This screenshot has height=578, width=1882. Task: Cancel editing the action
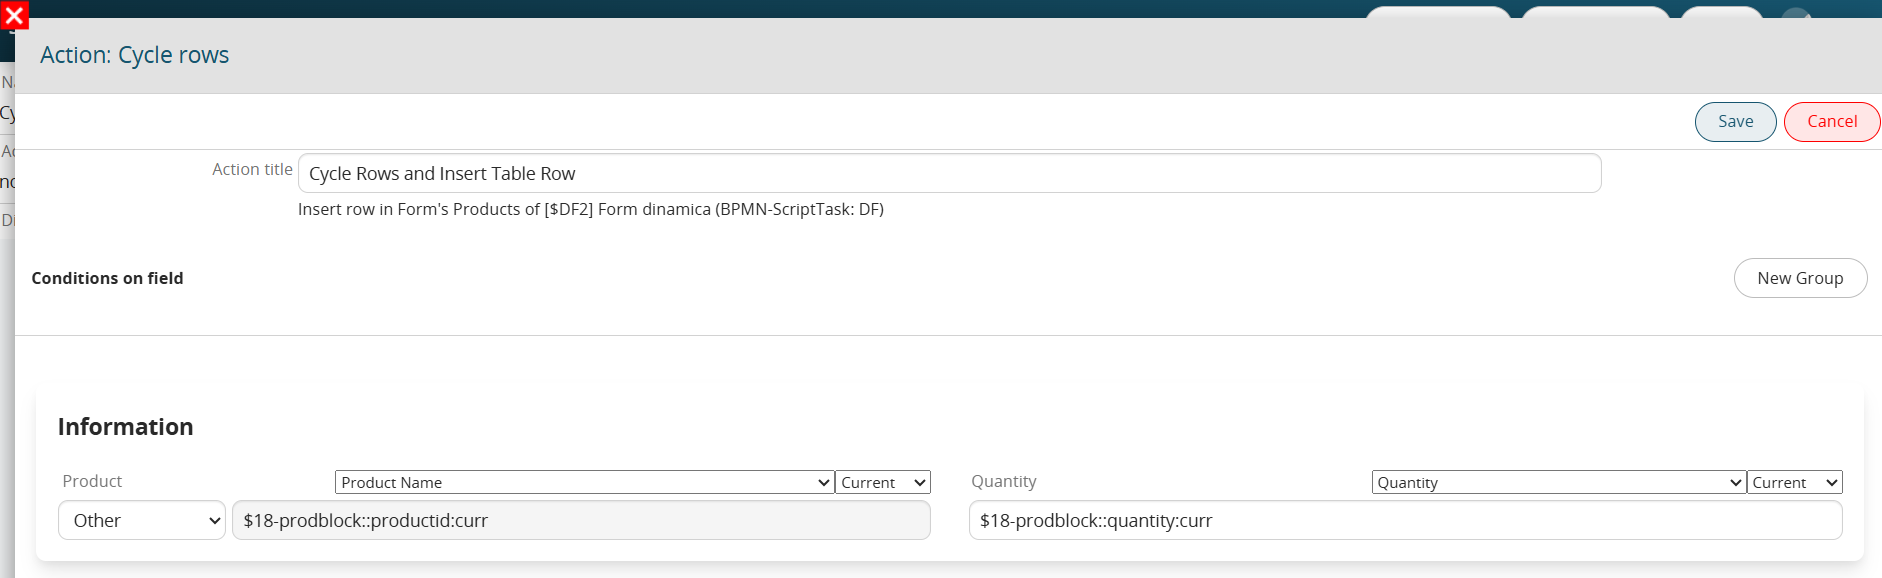pos(1831,122)
